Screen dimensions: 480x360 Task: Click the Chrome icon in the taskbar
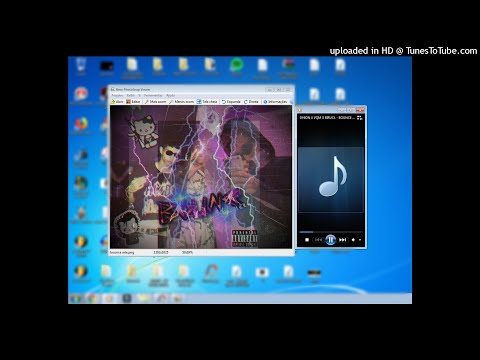(92, 298)
